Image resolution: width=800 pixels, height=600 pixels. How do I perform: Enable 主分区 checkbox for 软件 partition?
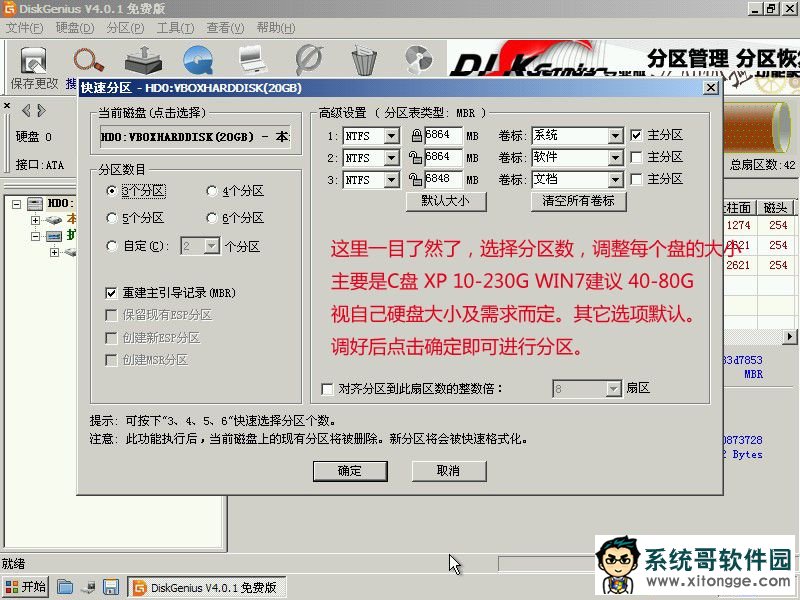636,157
